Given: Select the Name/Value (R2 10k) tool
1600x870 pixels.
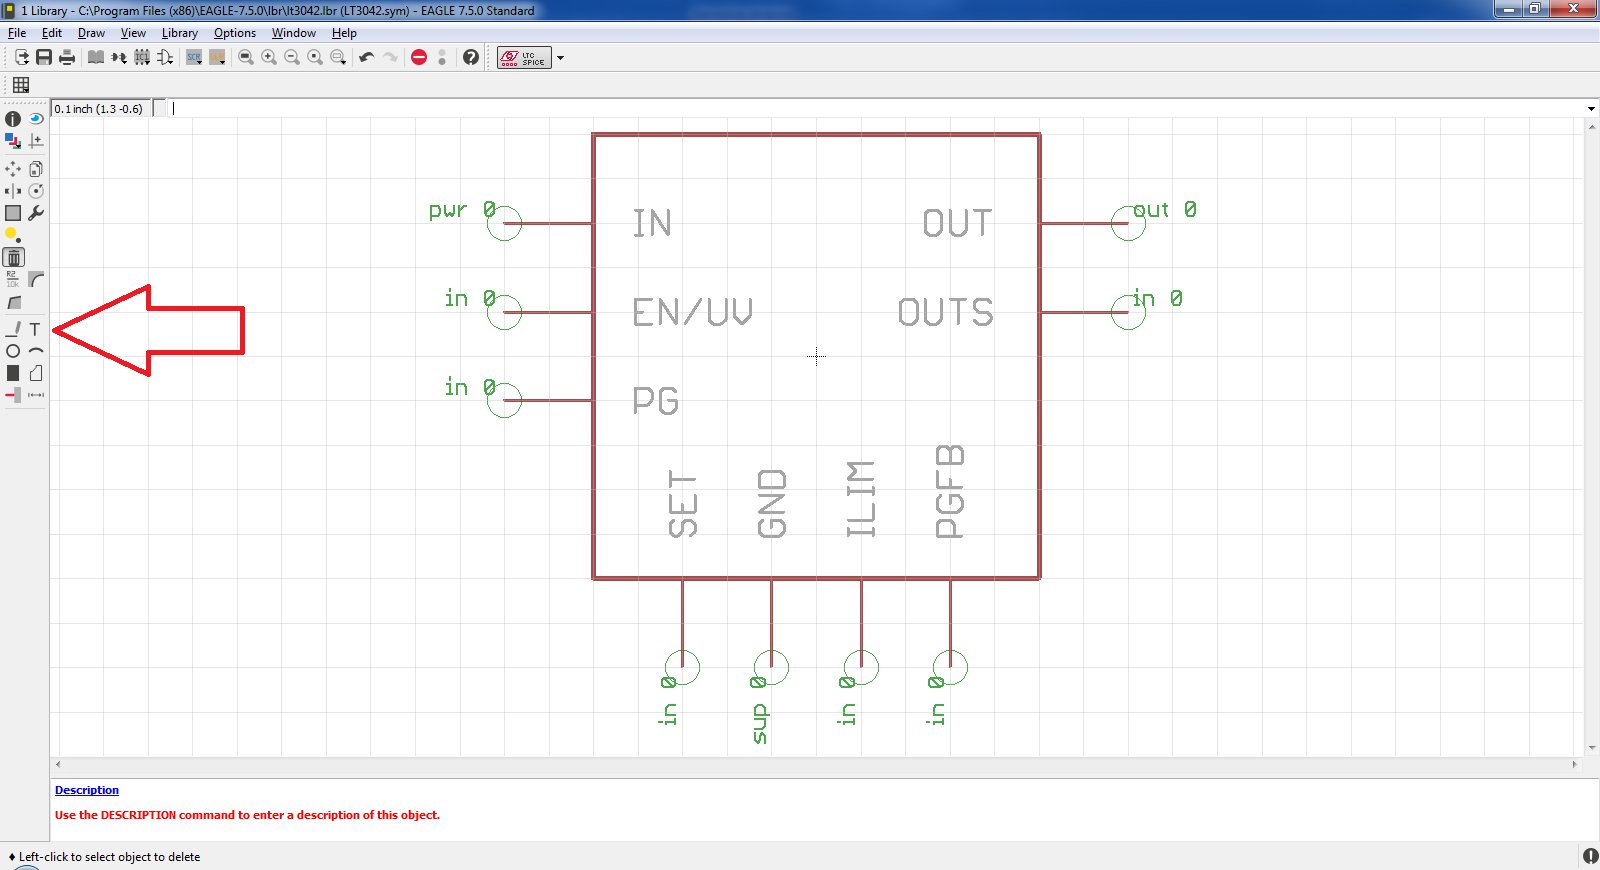Looking at the screenshot, I should (13, 279).
